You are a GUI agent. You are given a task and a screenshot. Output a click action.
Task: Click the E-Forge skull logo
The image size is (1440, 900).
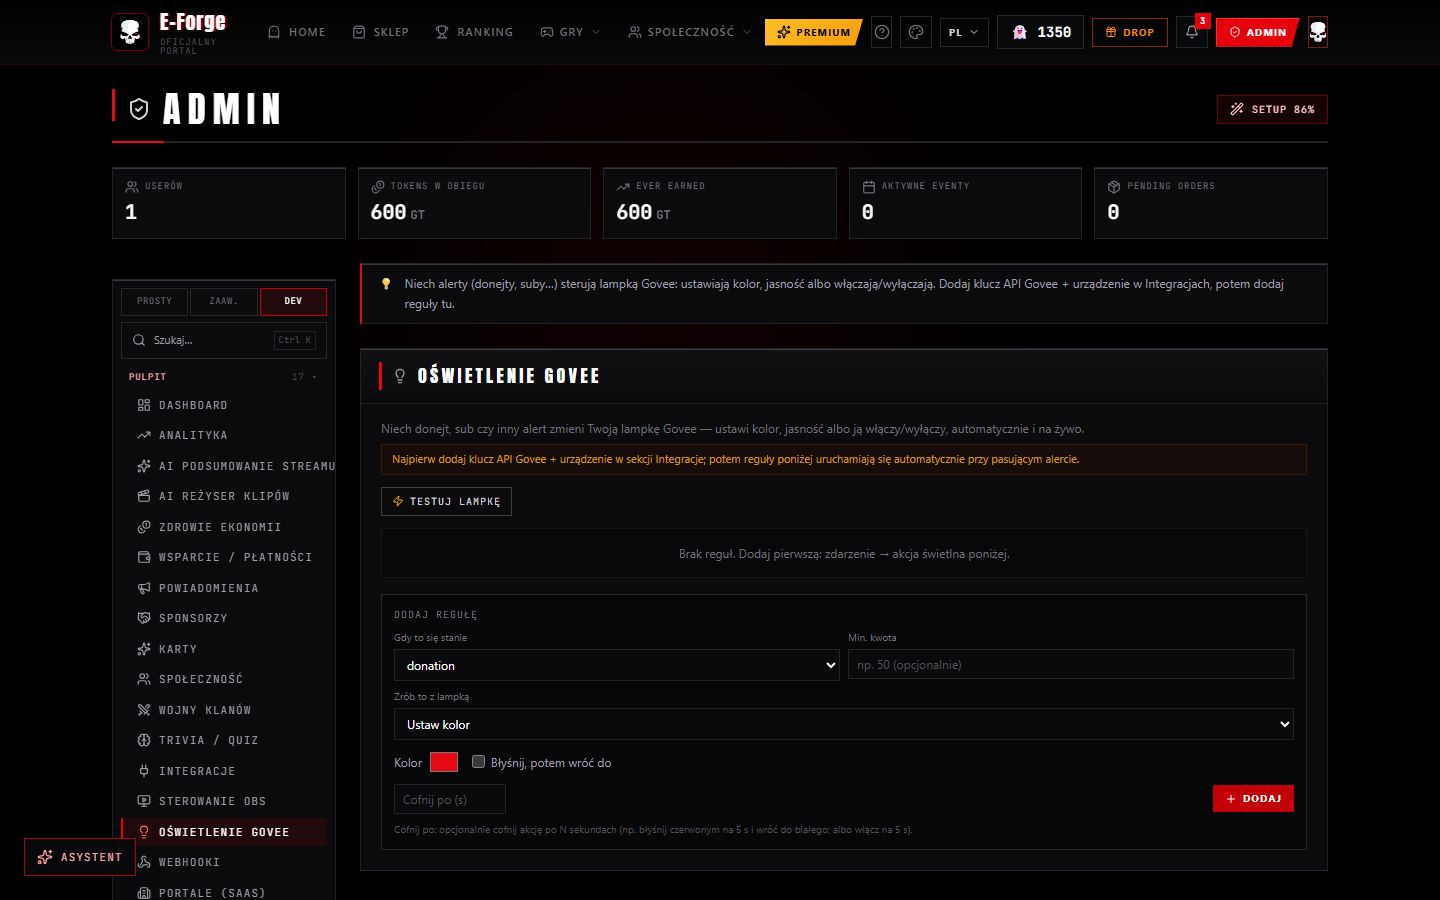pos(130,32)
